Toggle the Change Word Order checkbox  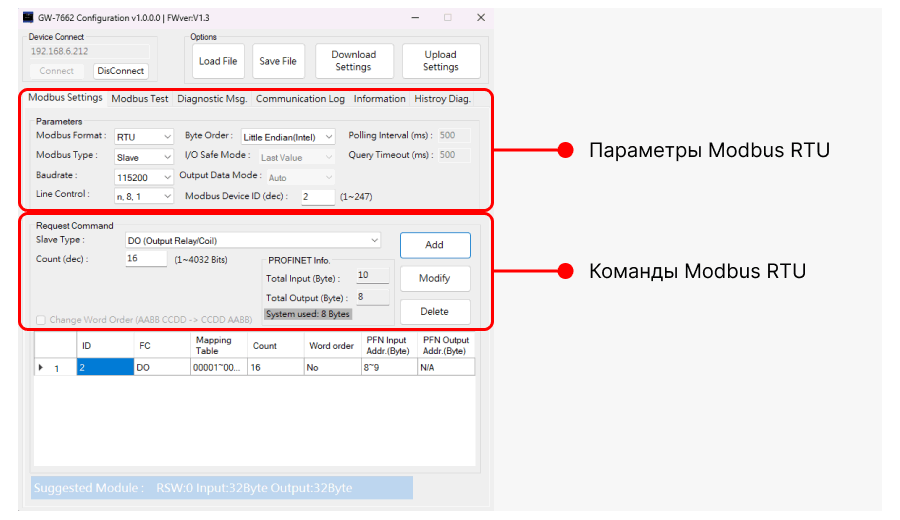click(41, 320)
